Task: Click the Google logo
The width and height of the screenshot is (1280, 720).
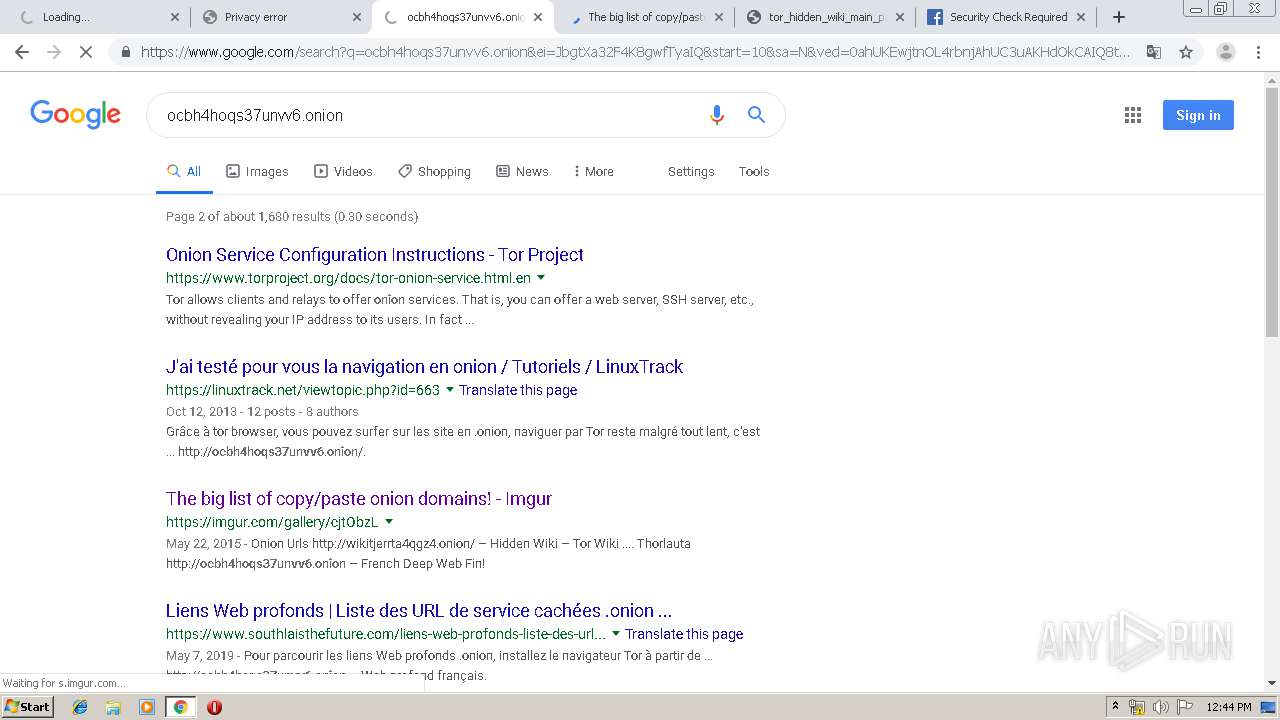Action: [x=75, y=114]
